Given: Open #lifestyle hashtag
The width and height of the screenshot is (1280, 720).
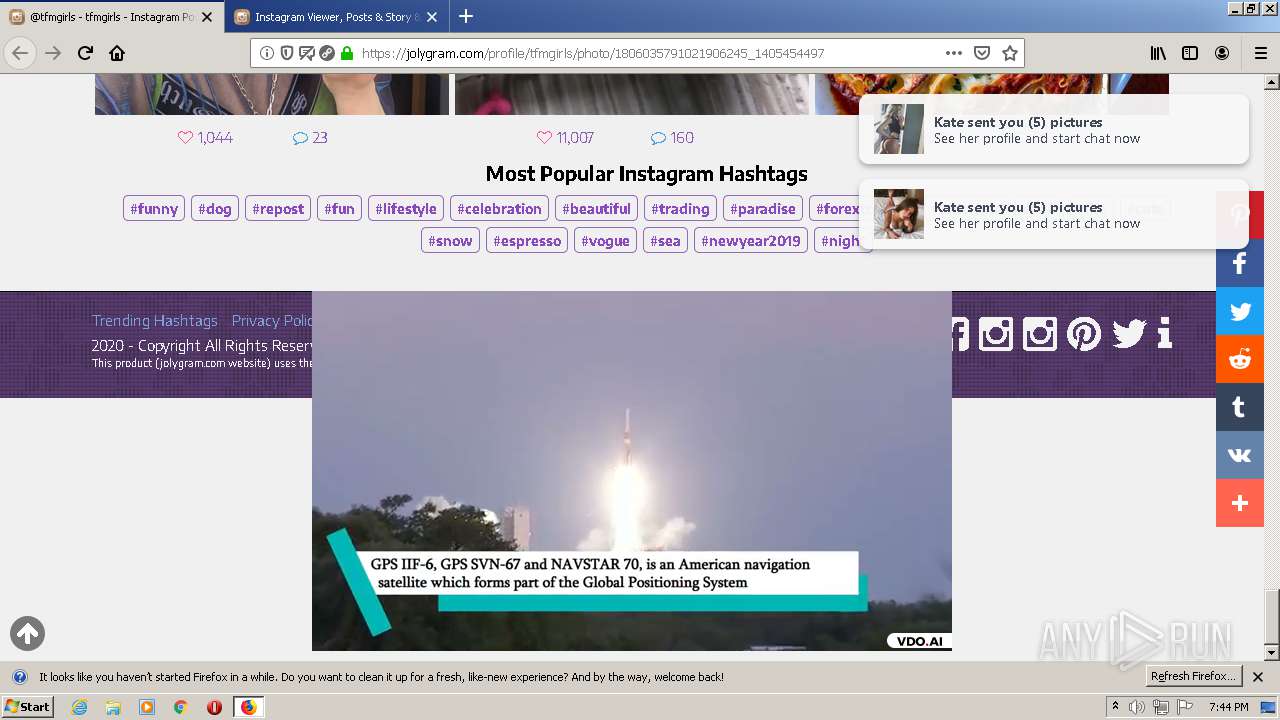Looking at the screenshot, I should pos(406,209).
